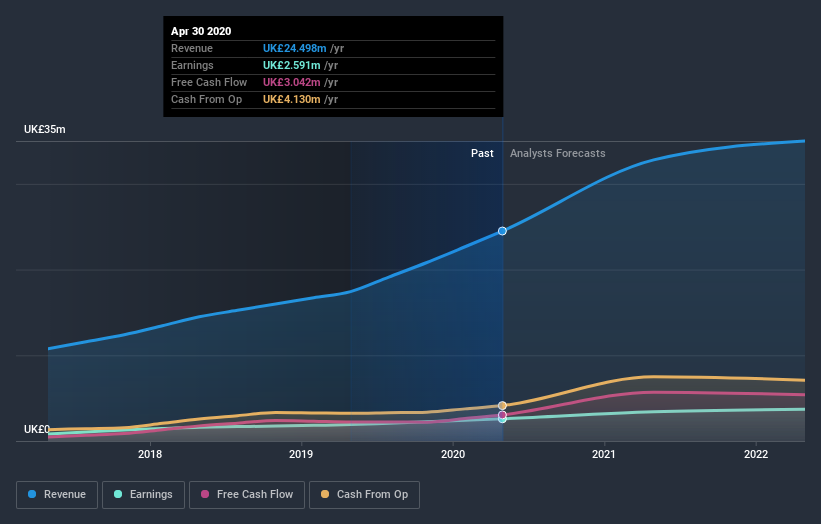Toggle the Free Cash Flow legend button
The image size is (821, 524).
tap(247, 495)
